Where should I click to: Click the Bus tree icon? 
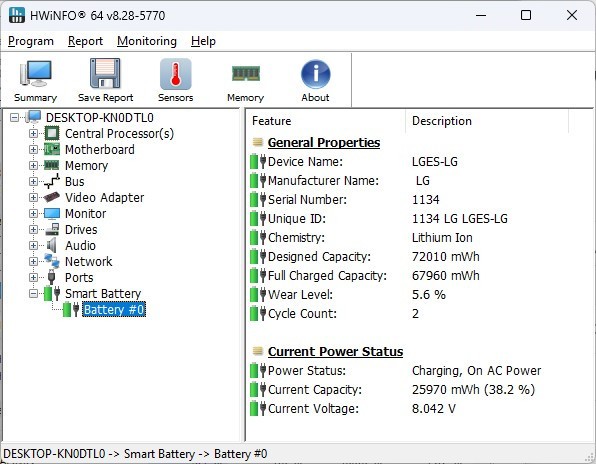coord(52,181)
